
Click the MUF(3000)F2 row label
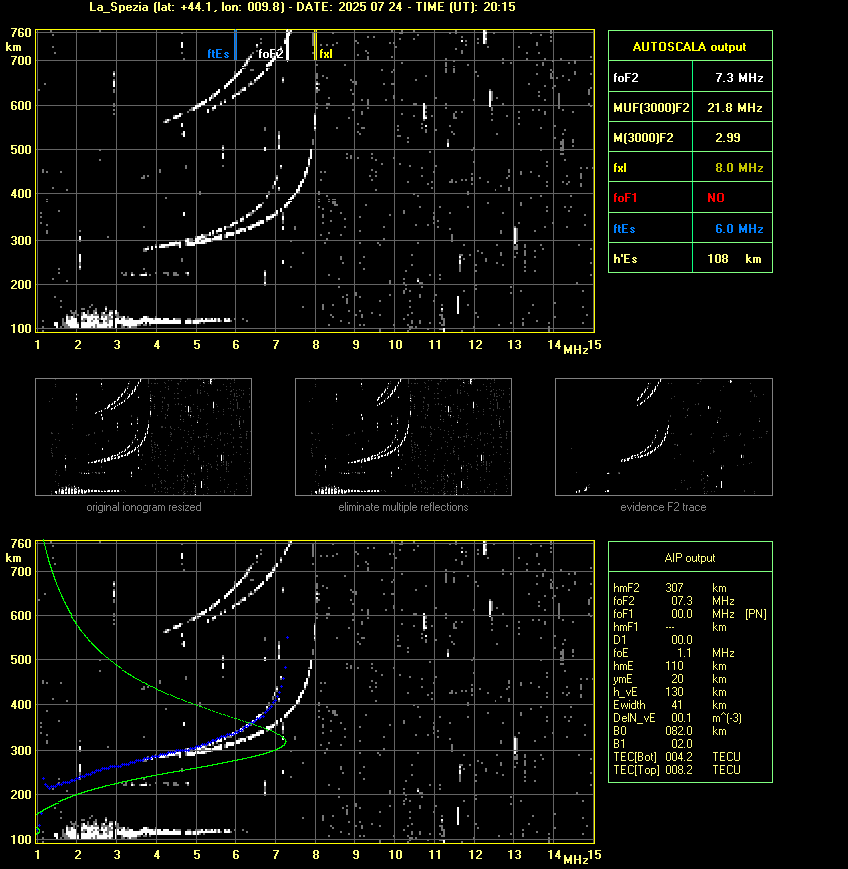651,108
